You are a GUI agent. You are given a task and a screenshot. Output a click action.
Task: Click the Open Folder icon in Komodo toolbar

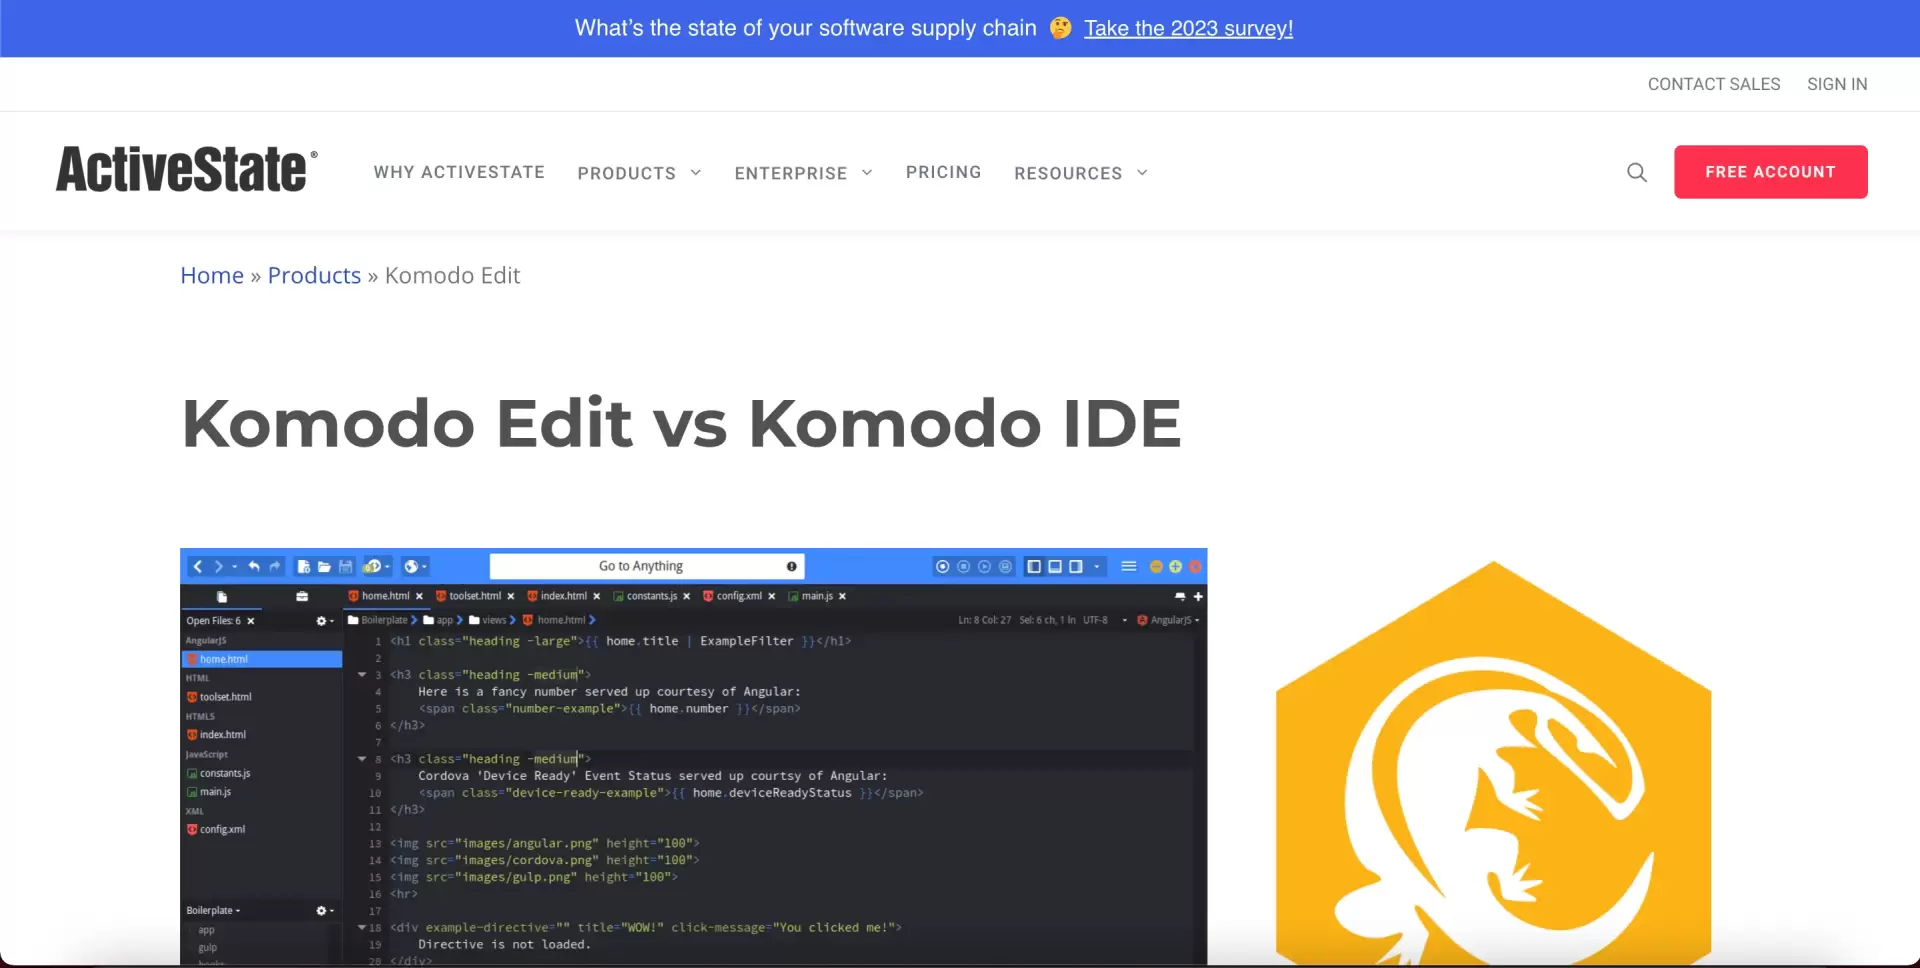(x=324, y=566)
